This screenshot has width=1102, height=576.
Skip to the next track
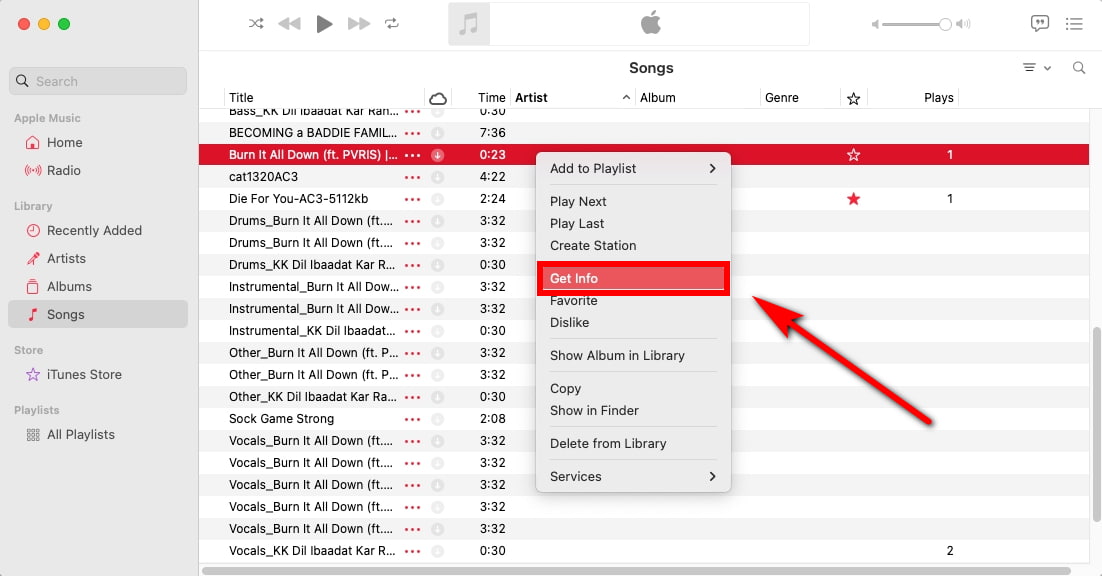(x=358, y=24)
